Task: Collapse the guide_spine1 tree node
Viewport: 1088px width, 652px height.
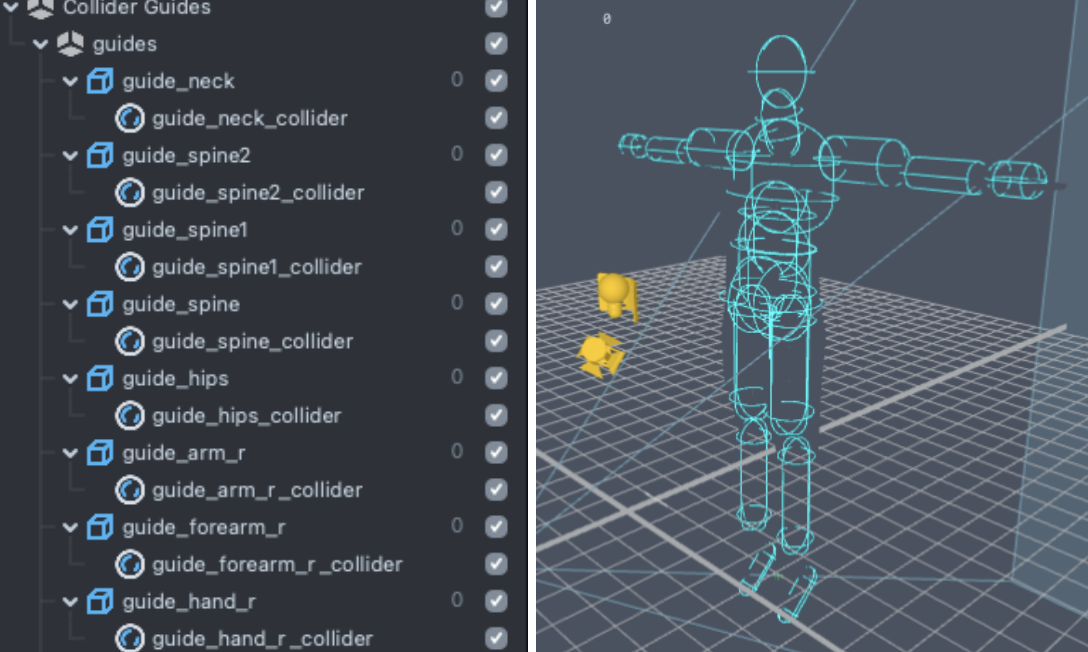Action: pyautogui.click(x=70, y=230)
